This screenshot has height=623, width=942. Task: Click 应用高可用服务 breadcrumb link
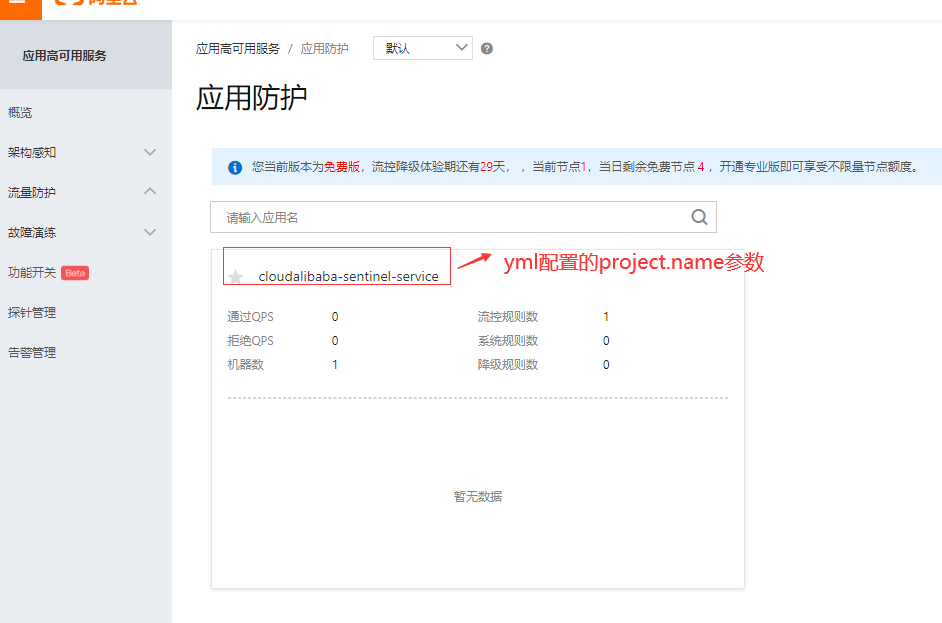click(x=238, y=49)
